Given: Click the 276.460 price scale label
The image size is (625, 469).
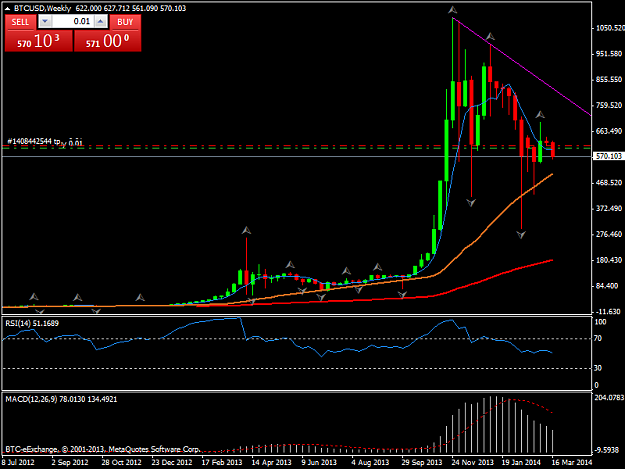Looking at the screenshot, I should pos(609,234).
